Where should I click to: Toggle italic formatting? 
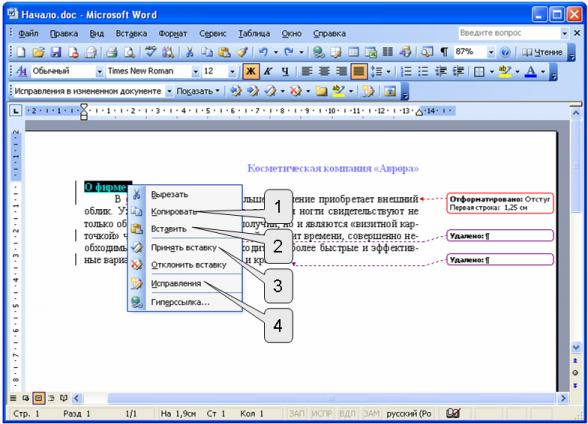[x=268, y=71]
